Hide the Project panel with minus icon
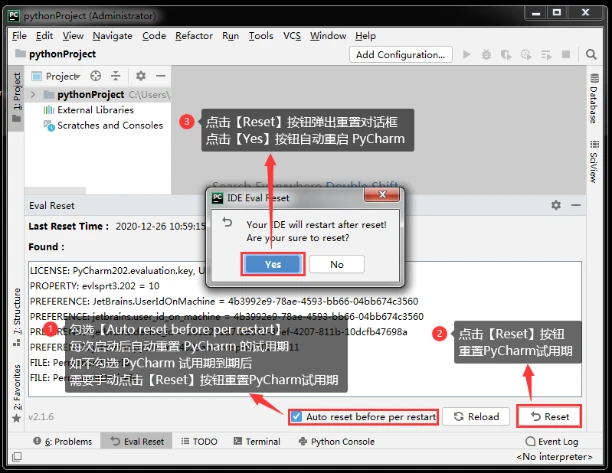This screenshot has width=612, height=473. click(x=161, y=76)
